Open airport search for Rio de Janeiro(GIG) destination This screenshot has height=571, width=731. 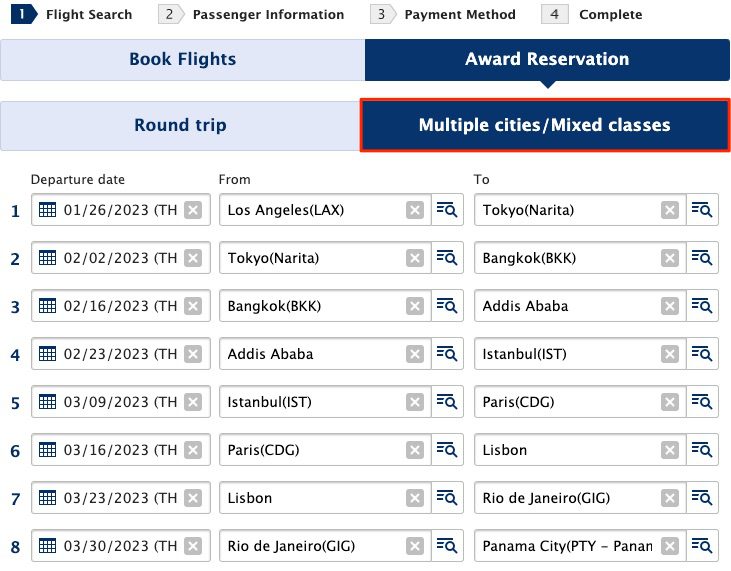702,498
